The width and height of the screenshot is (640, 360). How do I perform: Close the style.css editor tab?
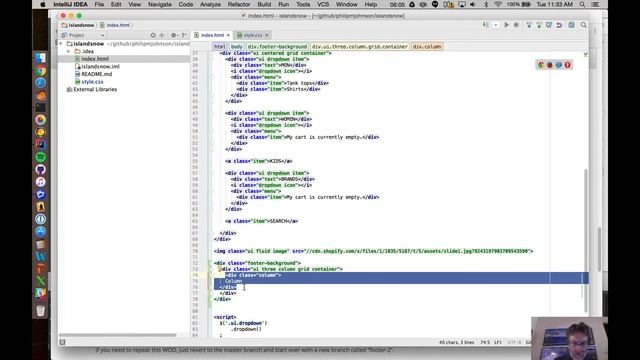point(267,35)
